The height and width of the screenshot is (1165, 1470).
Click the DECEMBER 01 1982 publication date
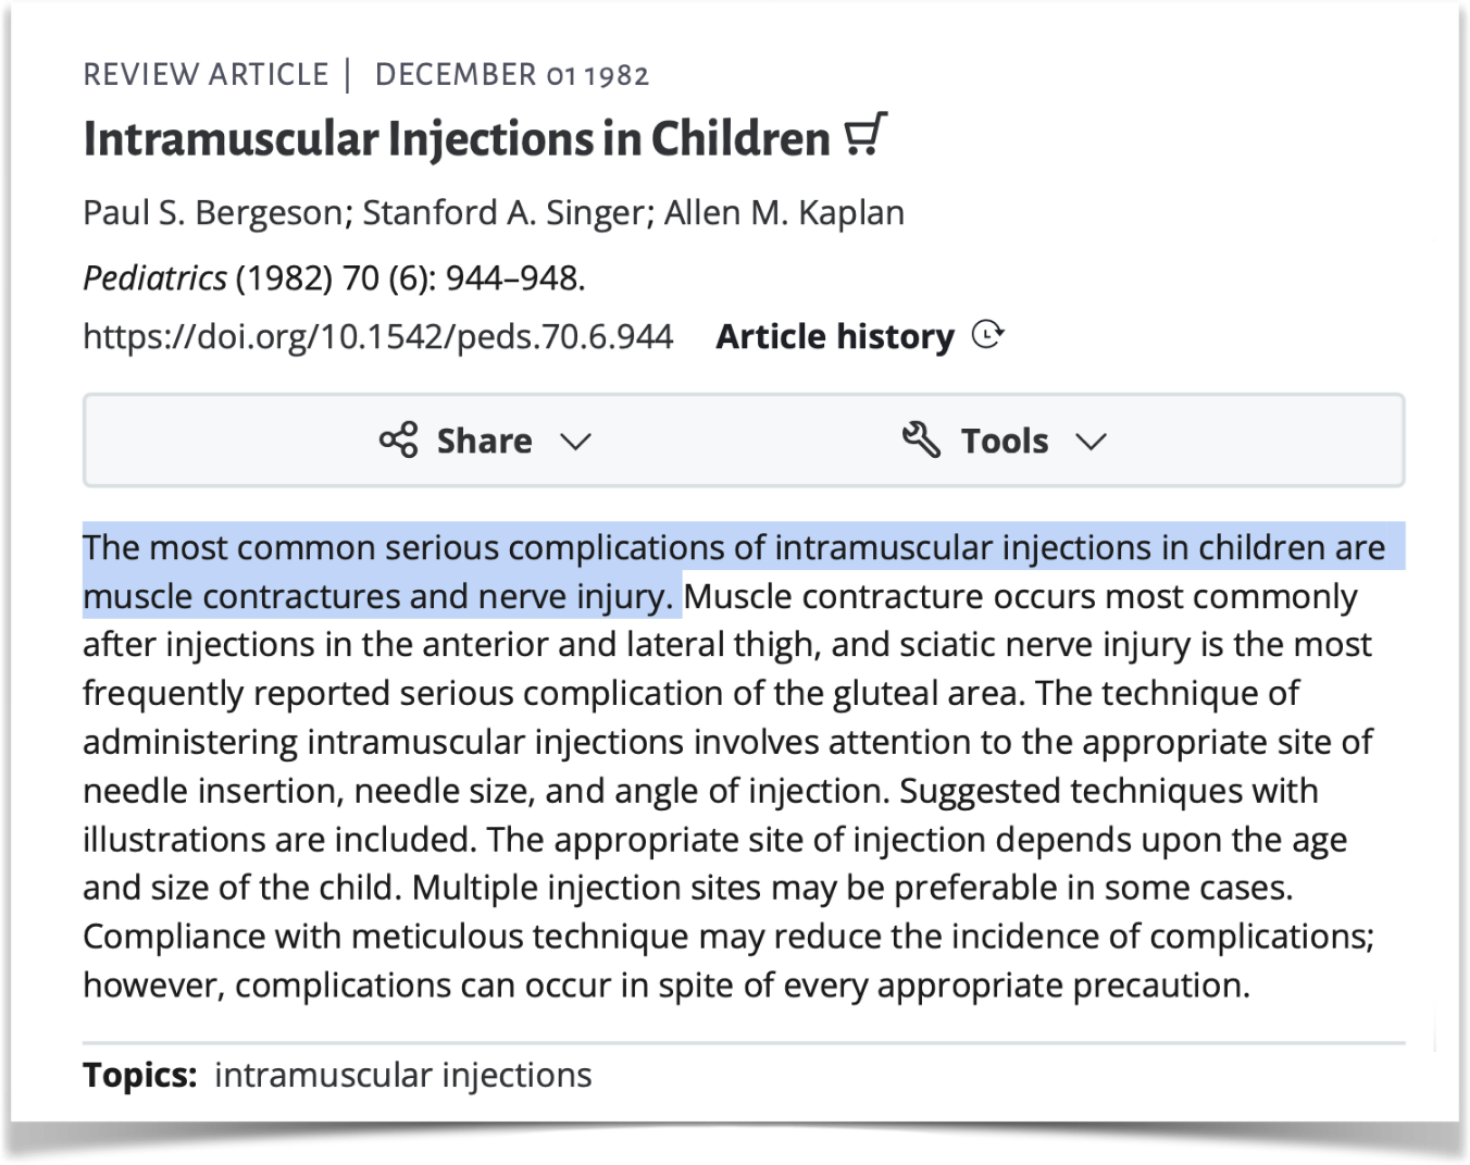click(x=512, y=75)
